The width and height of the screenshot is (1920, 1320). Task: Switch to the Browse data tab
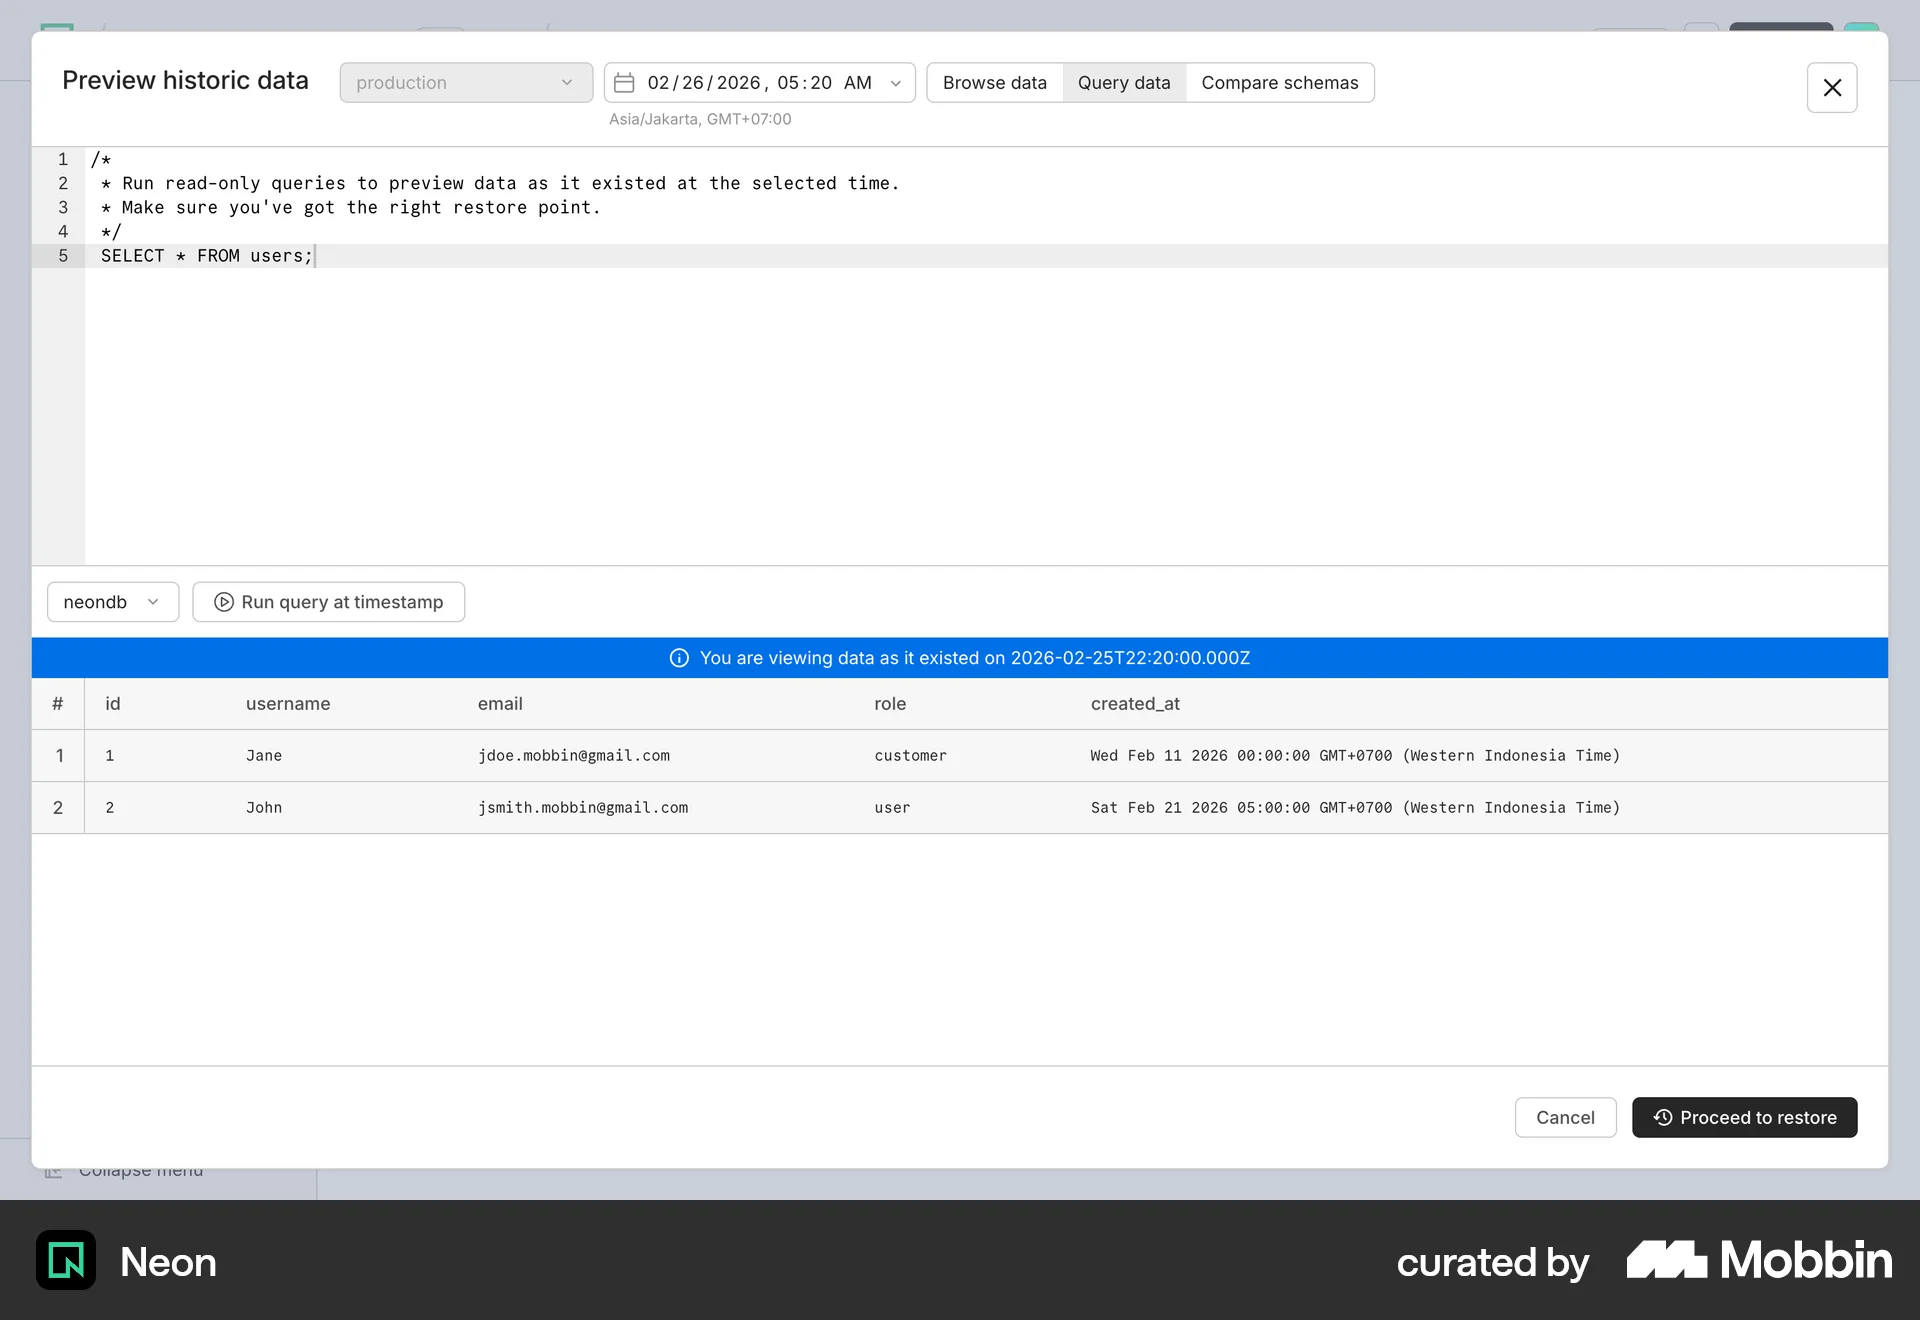point(995,83)
